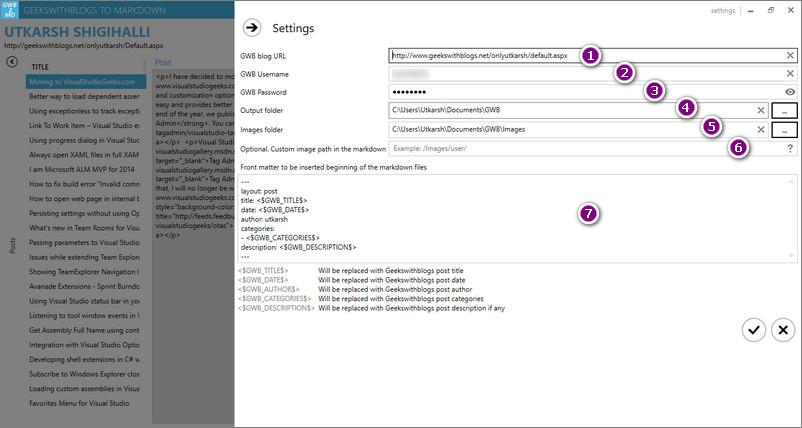Select post 'Loading custom assemblies in Visual'
This screenshot has height=428, width=802.
click(x=86, y=389)
